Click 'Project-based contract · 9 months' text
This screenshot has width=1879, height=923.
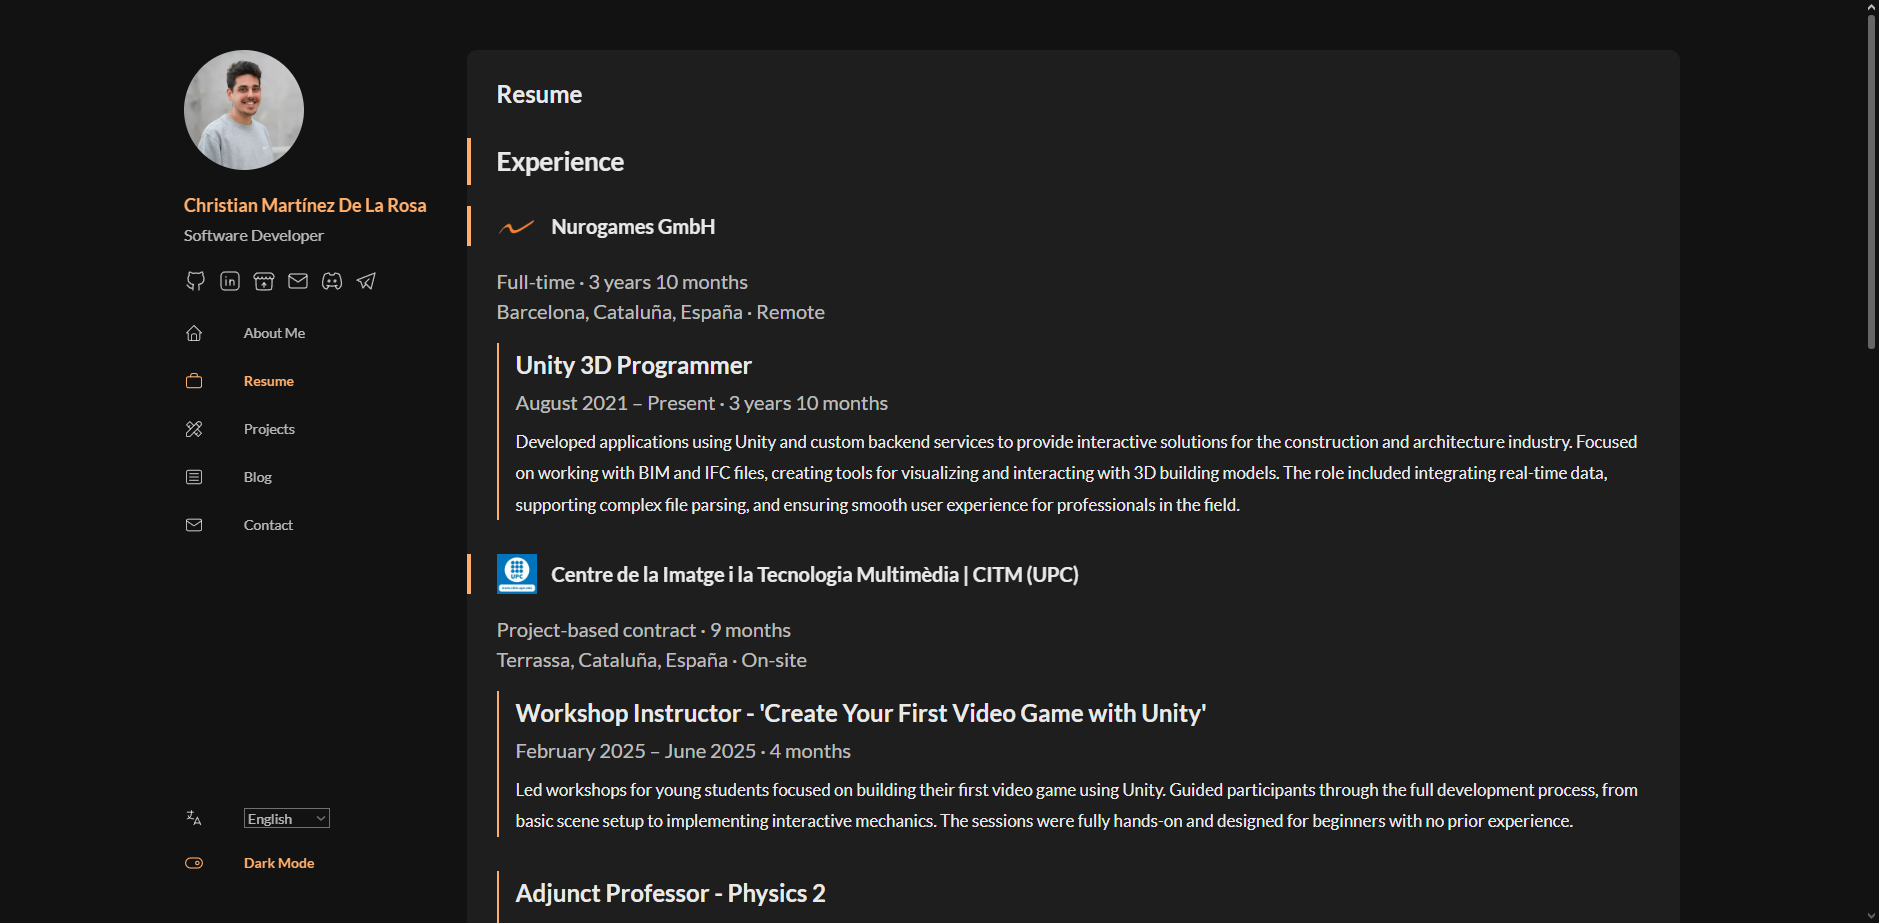[644, 630]
